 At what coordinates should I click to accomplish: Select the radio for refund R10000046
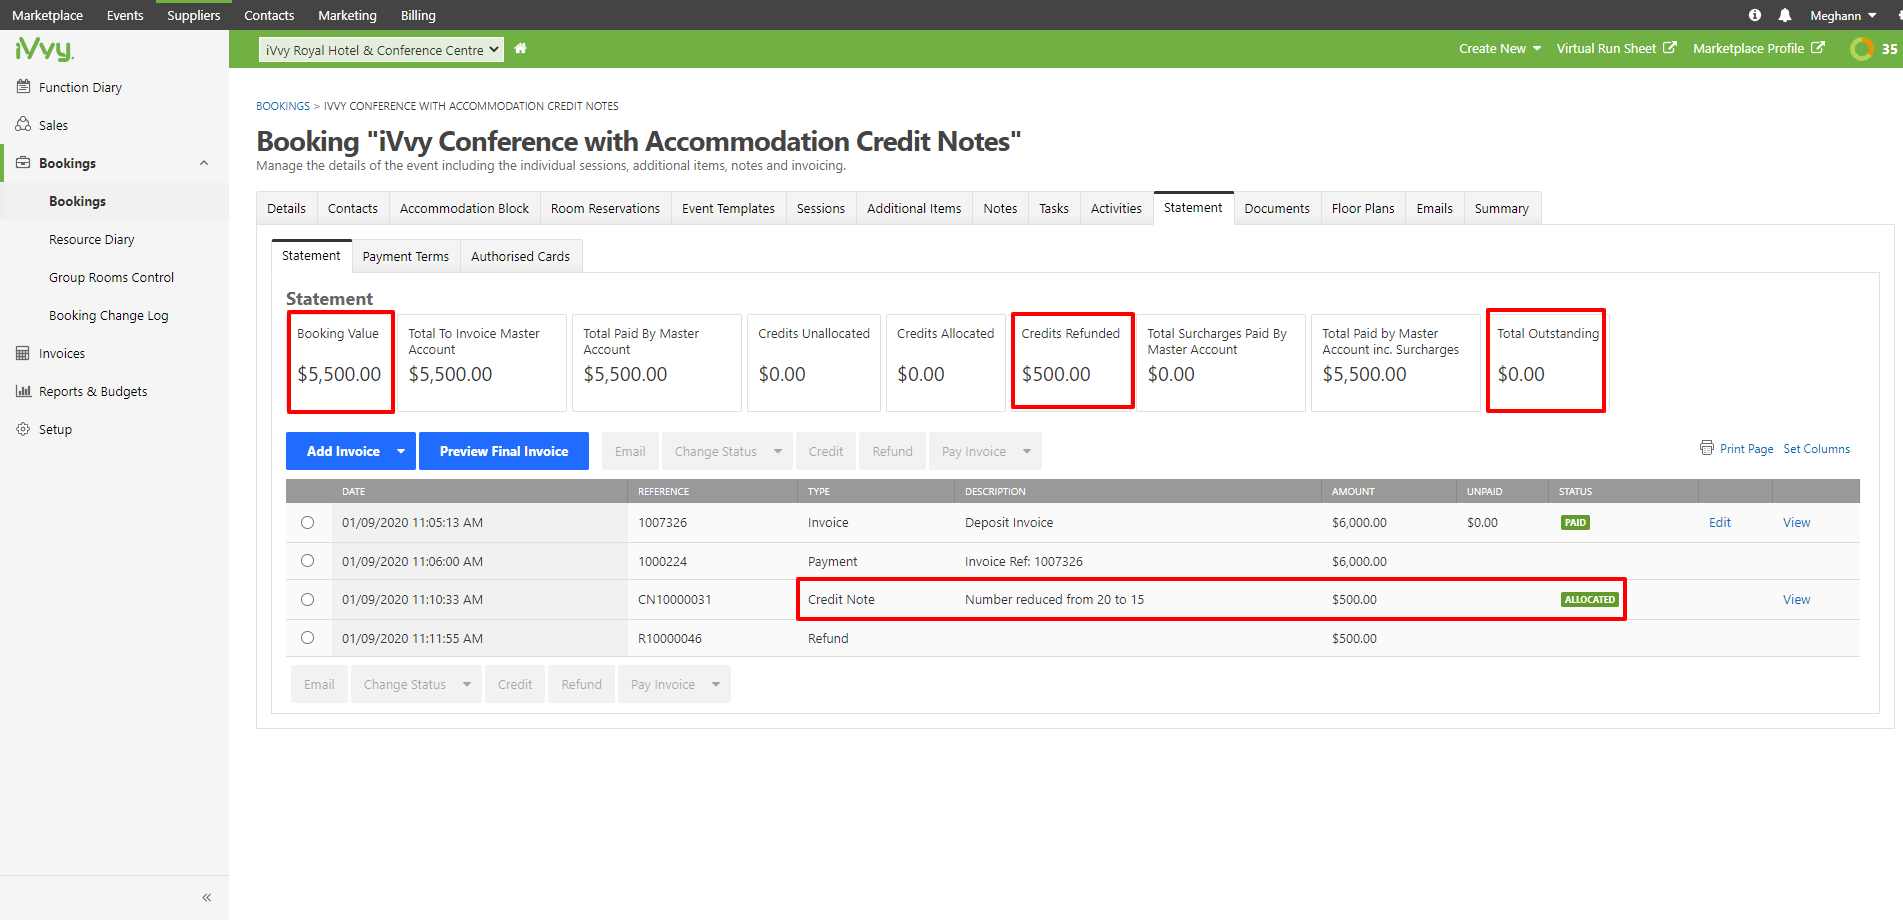click(307, 638)
